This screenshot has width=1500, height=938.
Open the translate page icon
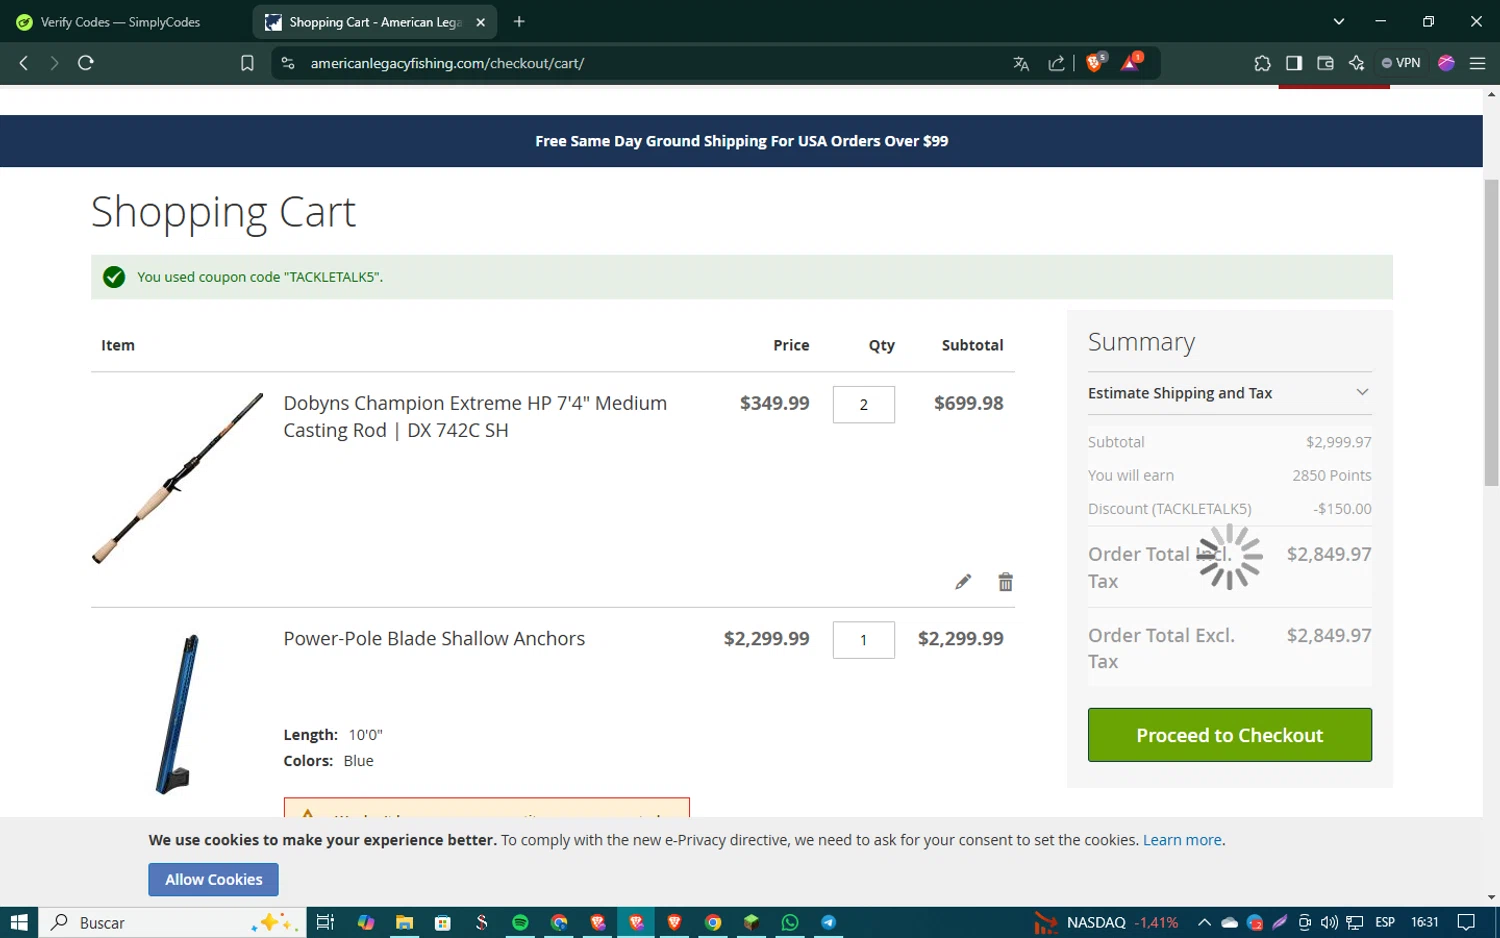1021,63
